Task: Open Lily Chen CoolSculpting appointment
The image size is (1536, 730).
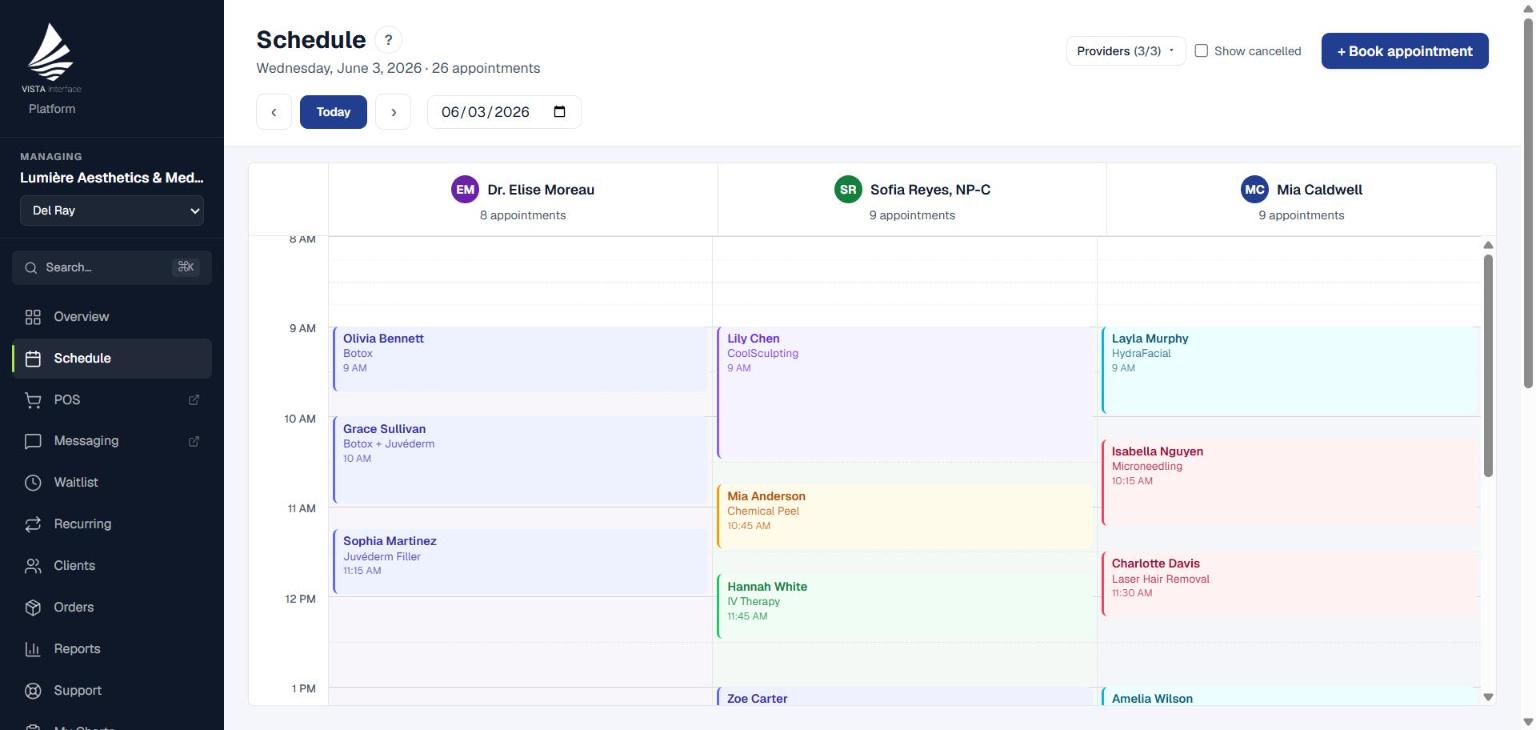Action: pos(905,393)
